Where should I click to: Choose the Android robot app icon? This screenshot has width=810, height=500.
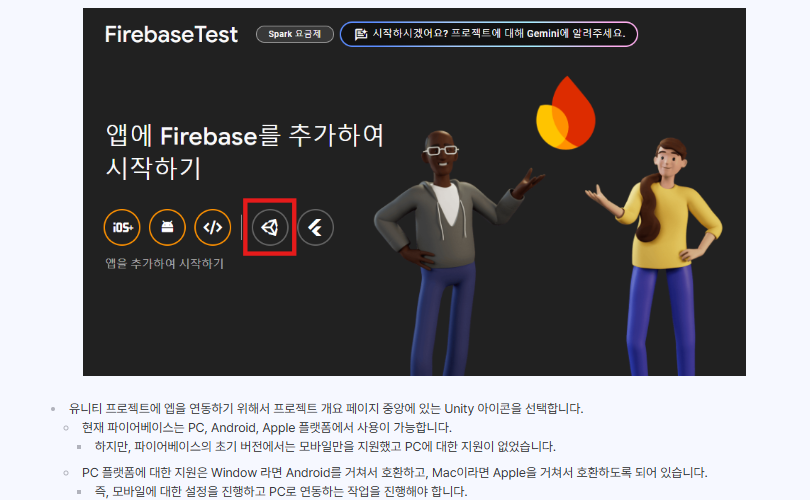(167, 227)
